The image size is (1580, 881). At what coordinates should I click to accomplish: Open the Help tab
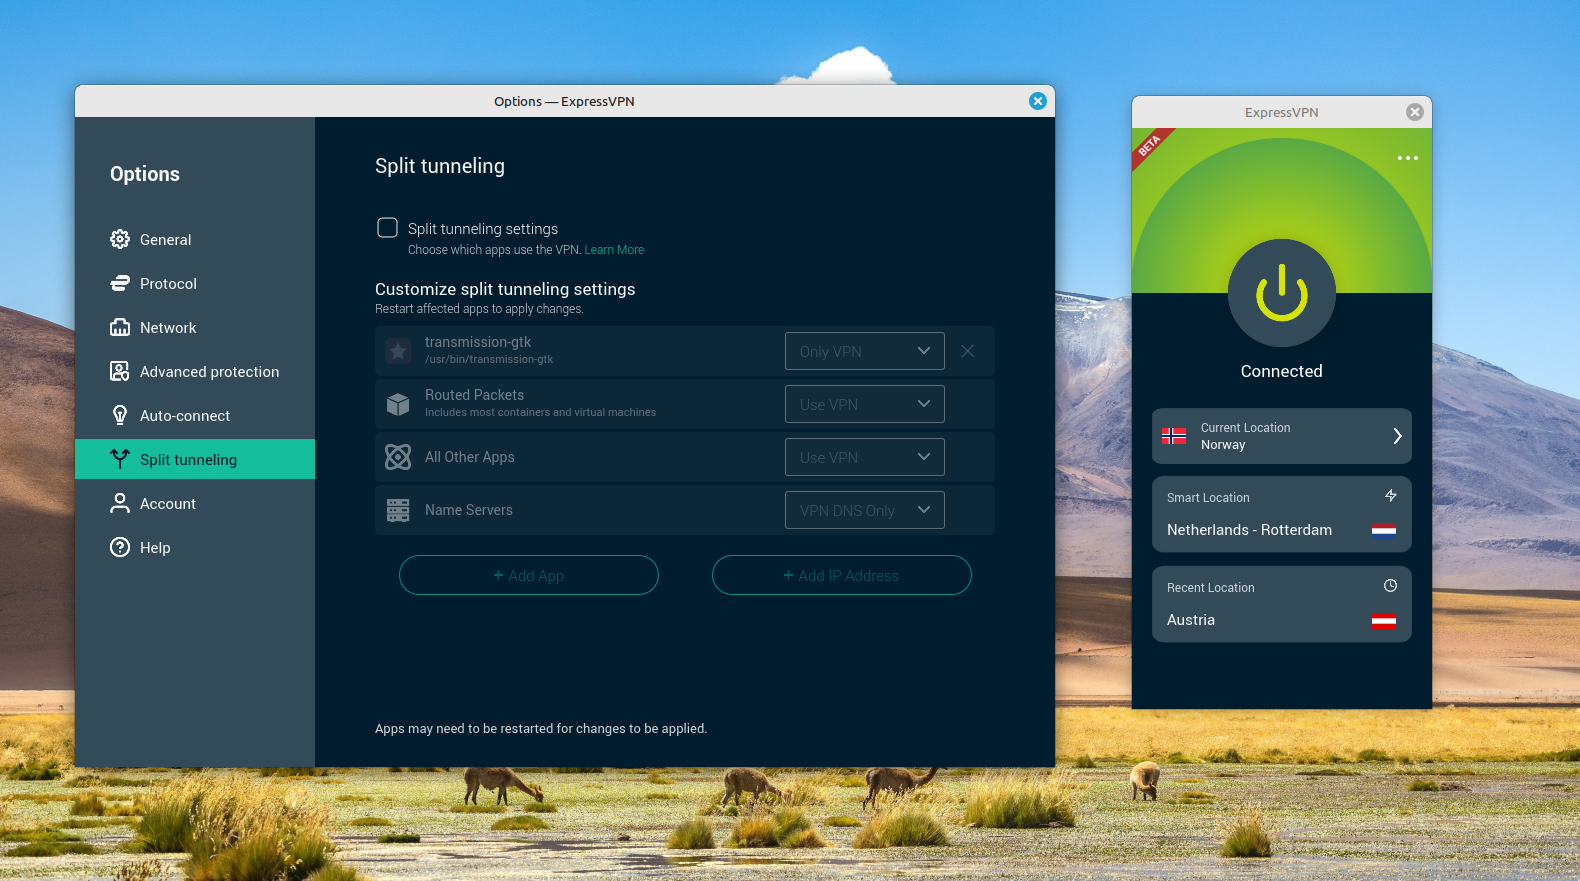point(195,547)
